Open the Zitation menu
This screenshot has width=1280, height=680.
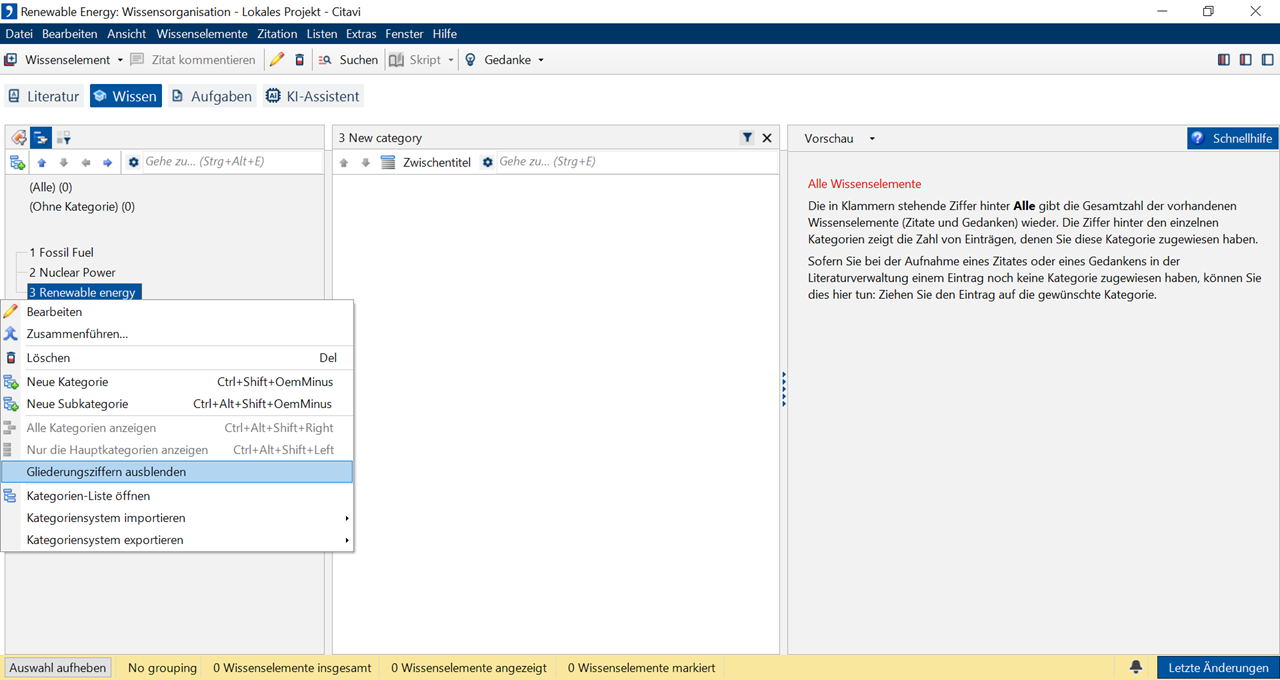click(x=277, y=34)
